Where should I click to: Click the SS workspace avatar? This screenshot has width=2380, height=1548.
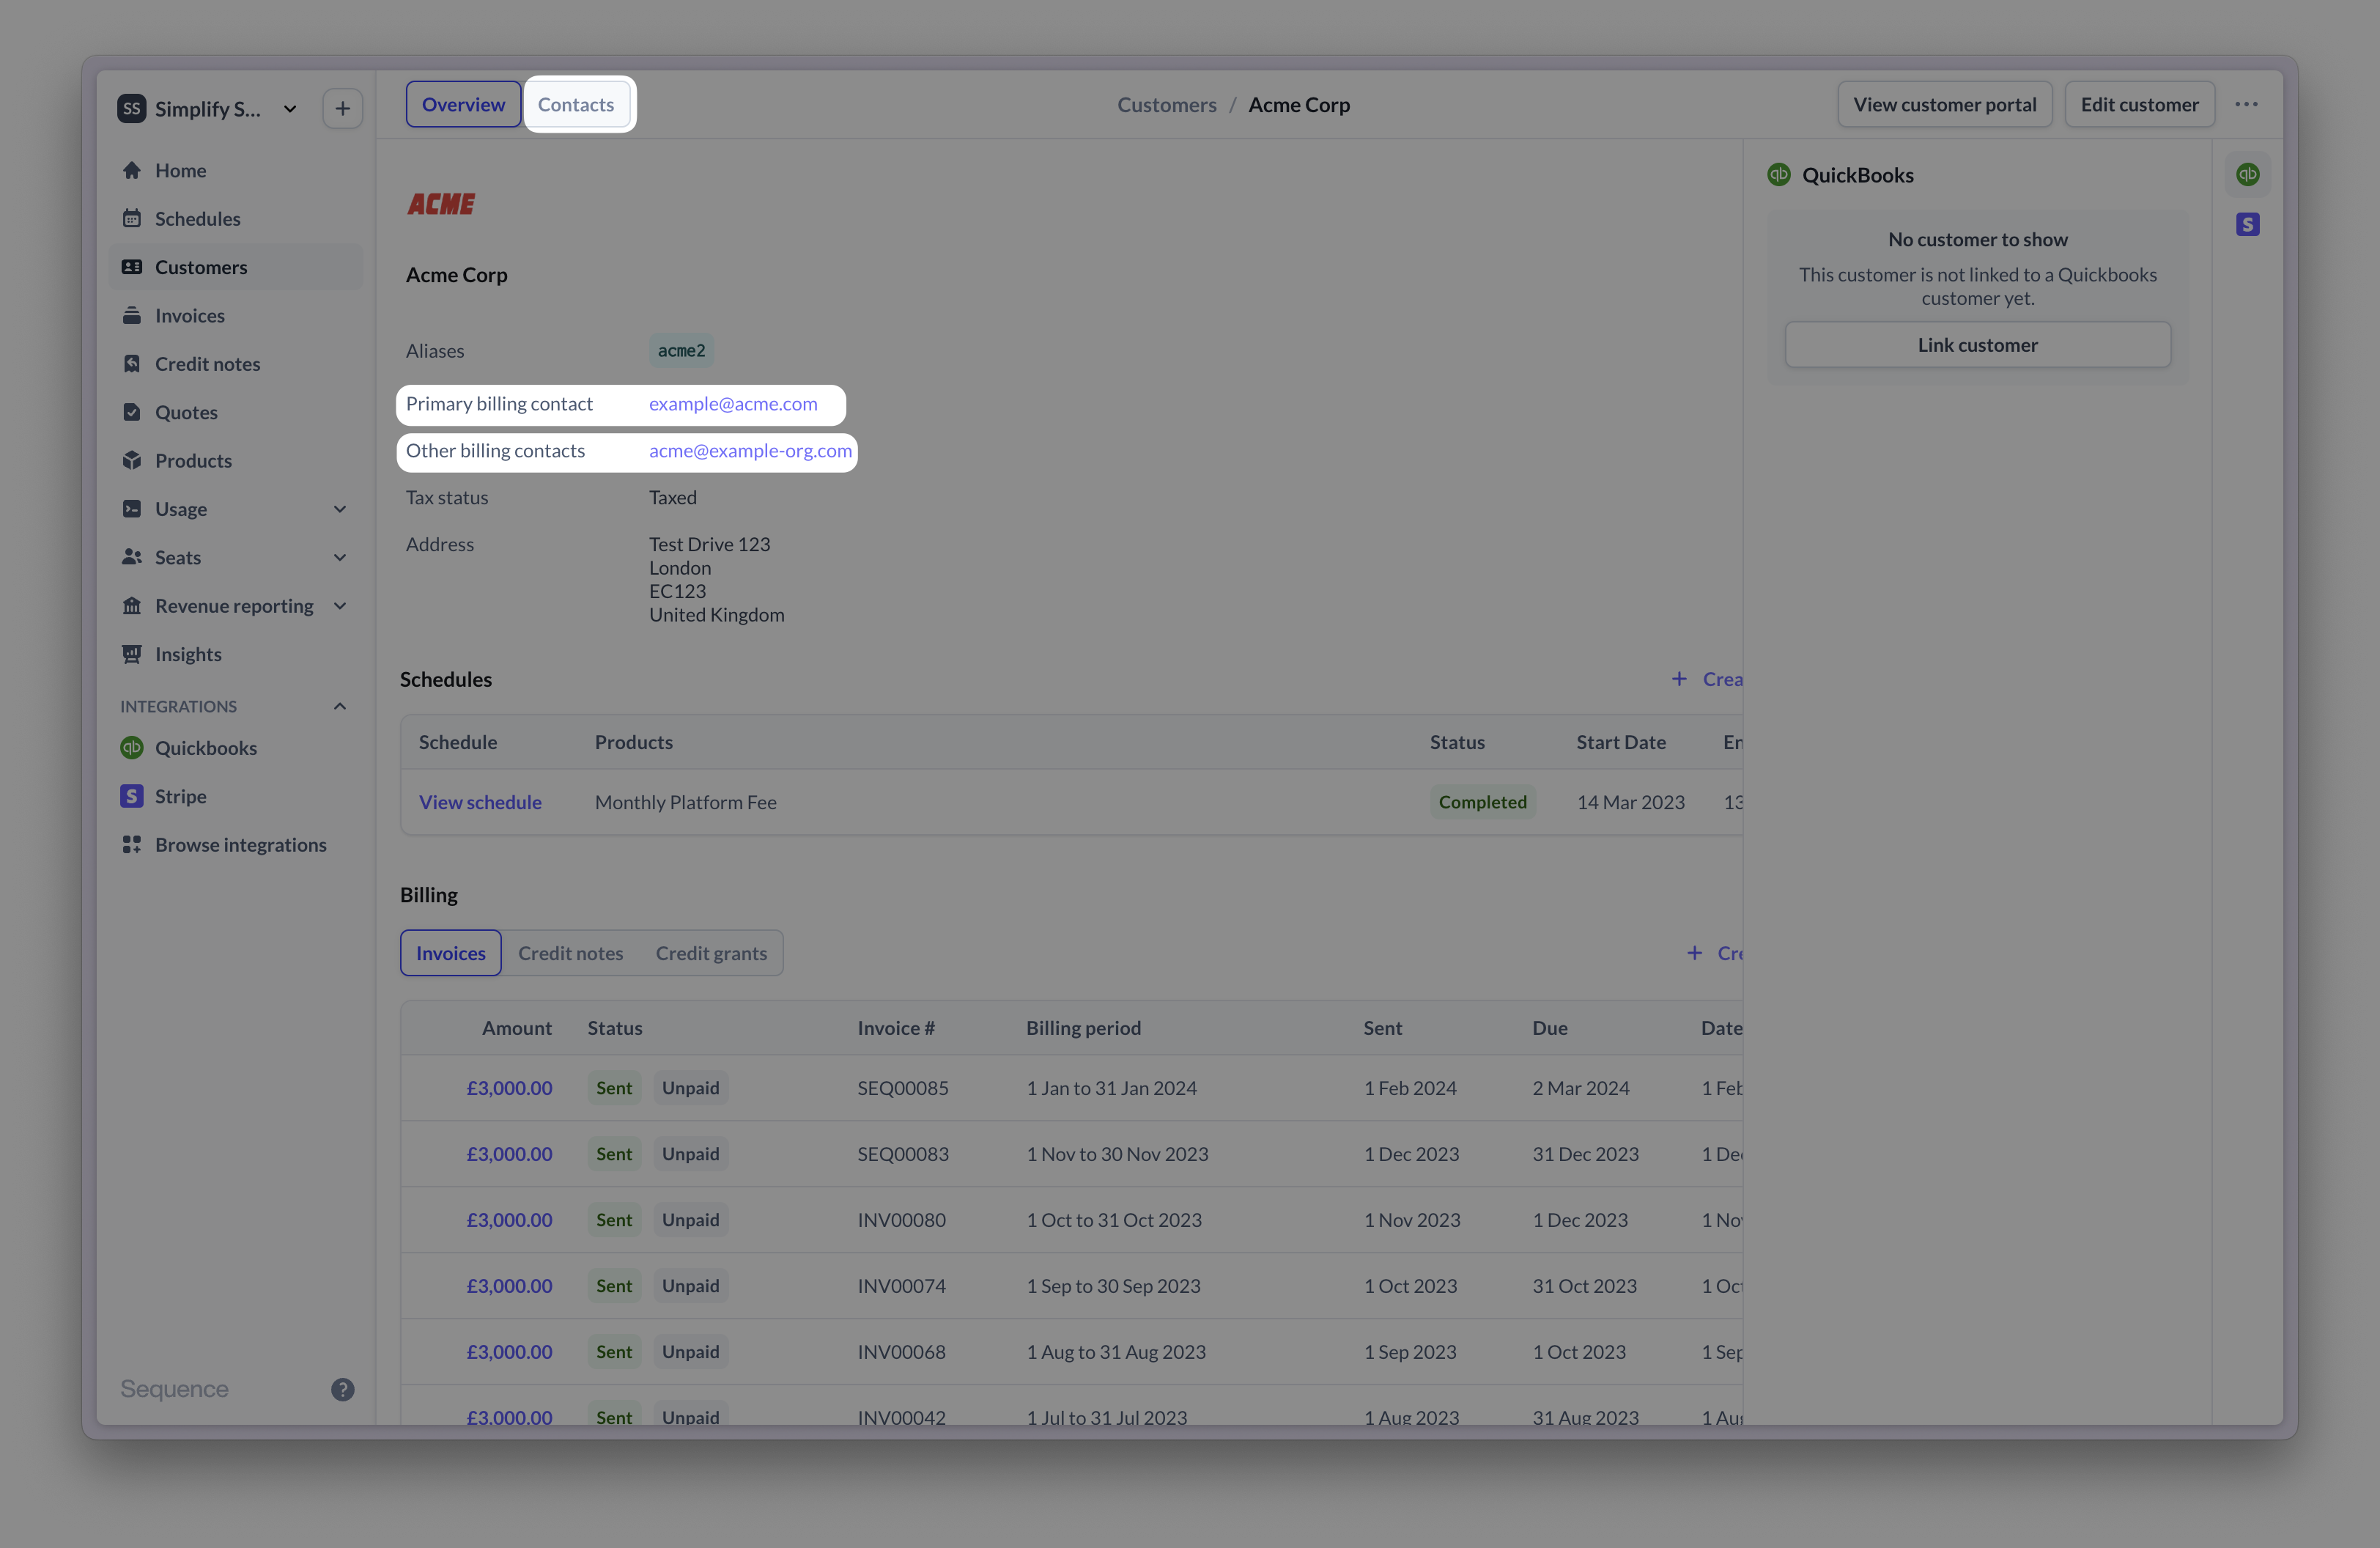point(131,108)
